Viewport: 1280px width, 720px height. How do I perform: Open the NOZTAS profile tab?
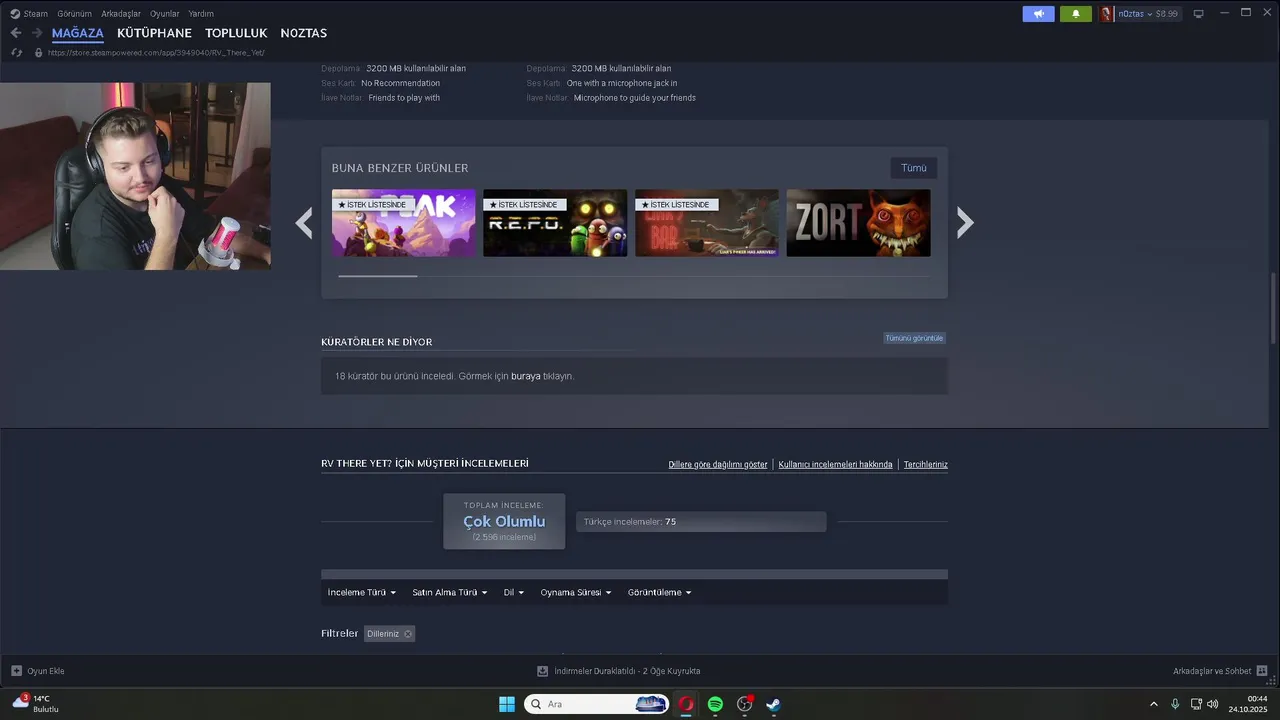click(x=304, y=33)
